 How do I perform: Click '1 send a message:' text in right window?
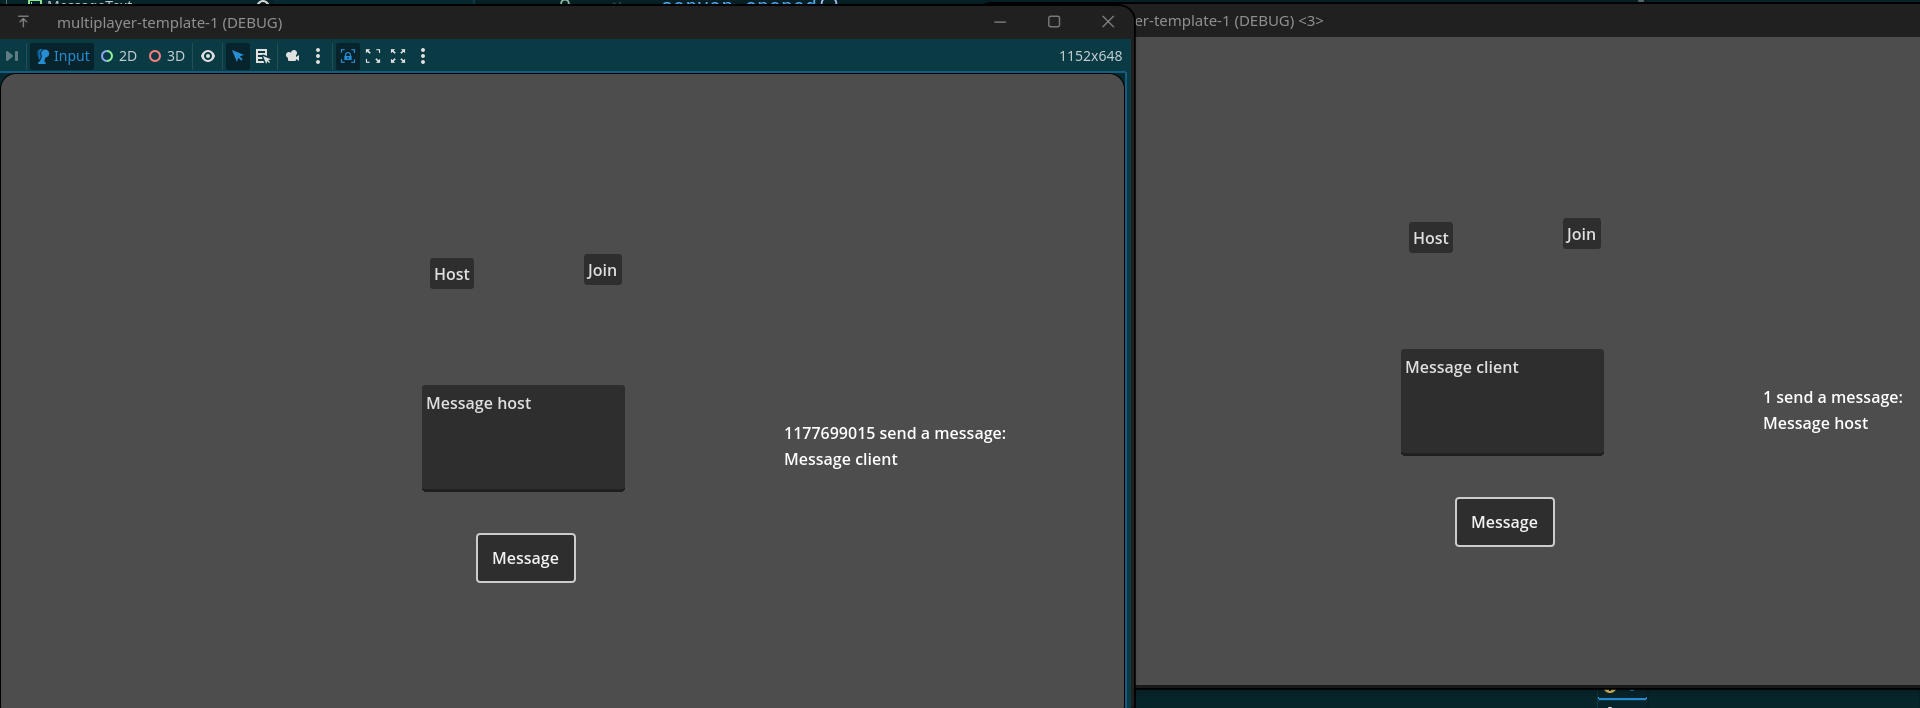tap(1833, 397)
